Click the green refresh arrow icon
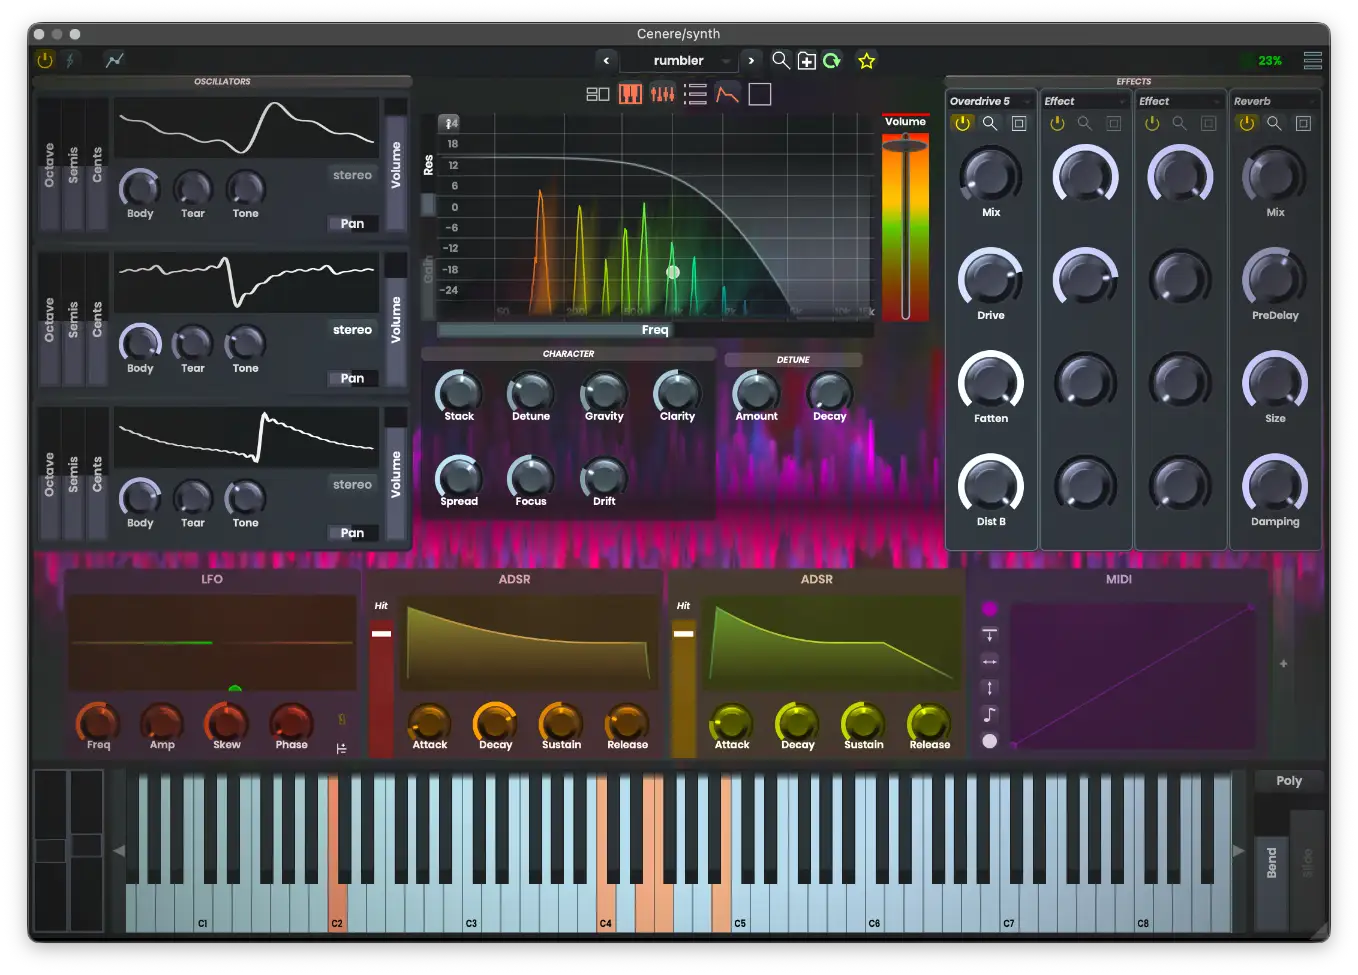The image size is (1358, 975). pos(832,60)
